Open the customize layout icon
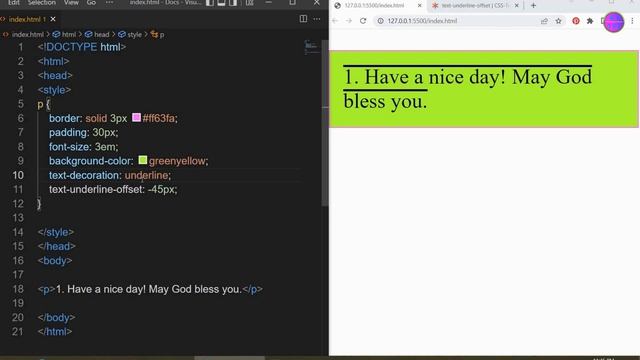 pos(249,3)
